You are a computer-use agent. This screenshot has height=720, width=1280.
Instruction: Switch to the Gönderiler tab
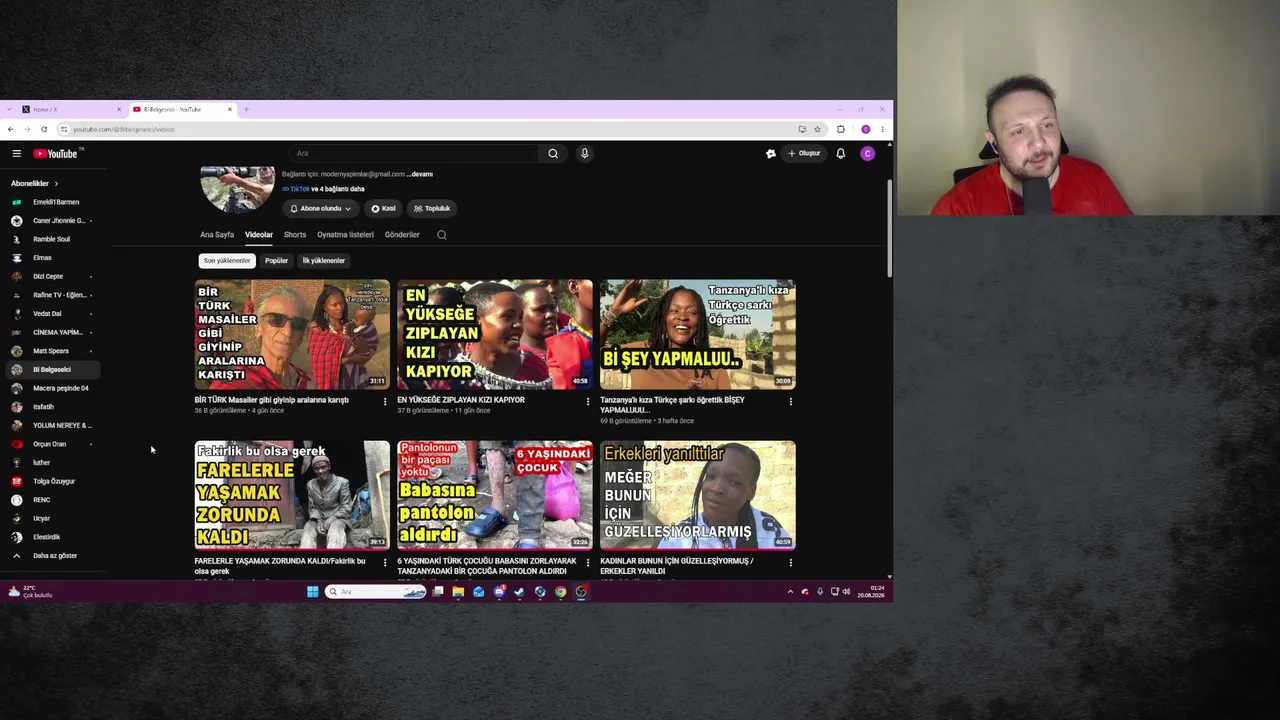click(x=402, y=235)
